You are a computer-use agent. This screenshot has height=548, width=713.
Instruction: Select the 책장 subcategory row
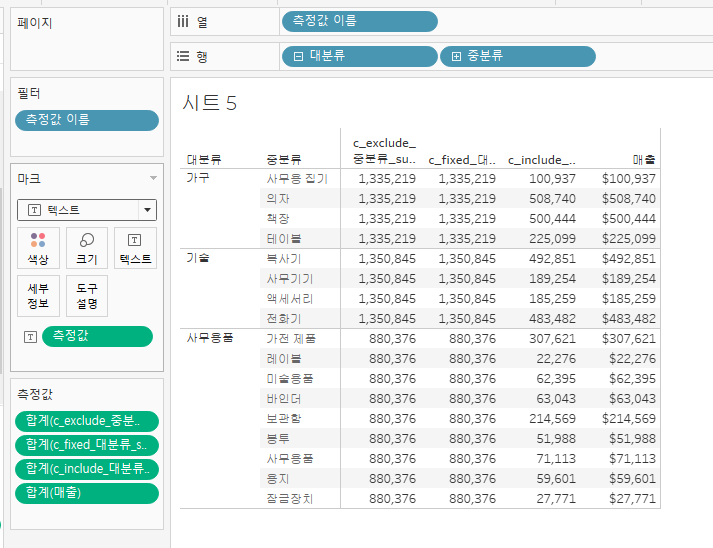(x=278, y=219)
